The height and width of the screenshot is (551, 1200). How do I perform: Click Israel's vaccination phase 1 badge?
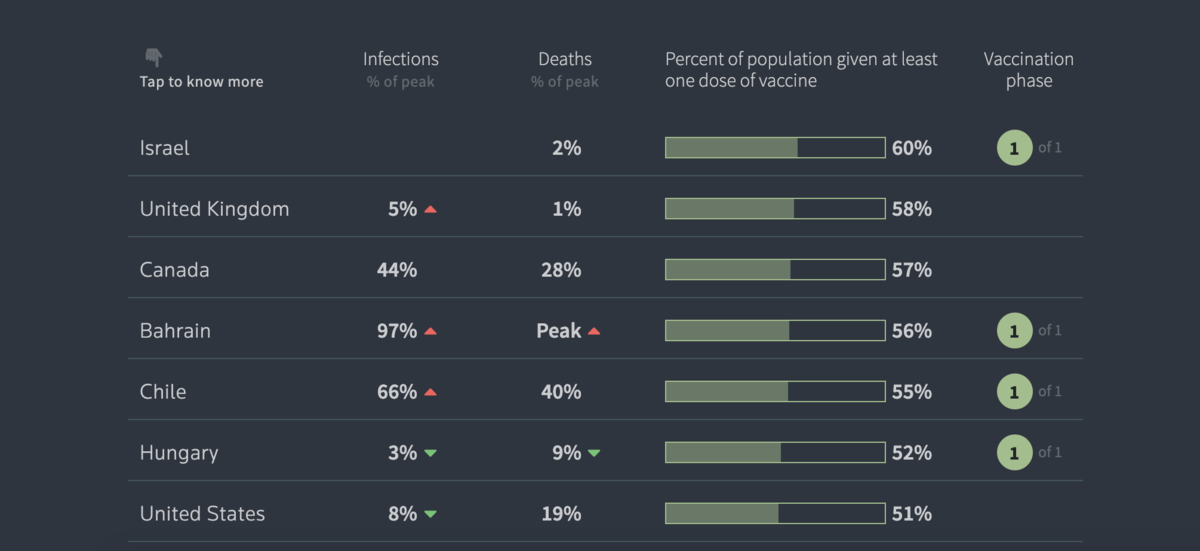(1014, 148)
